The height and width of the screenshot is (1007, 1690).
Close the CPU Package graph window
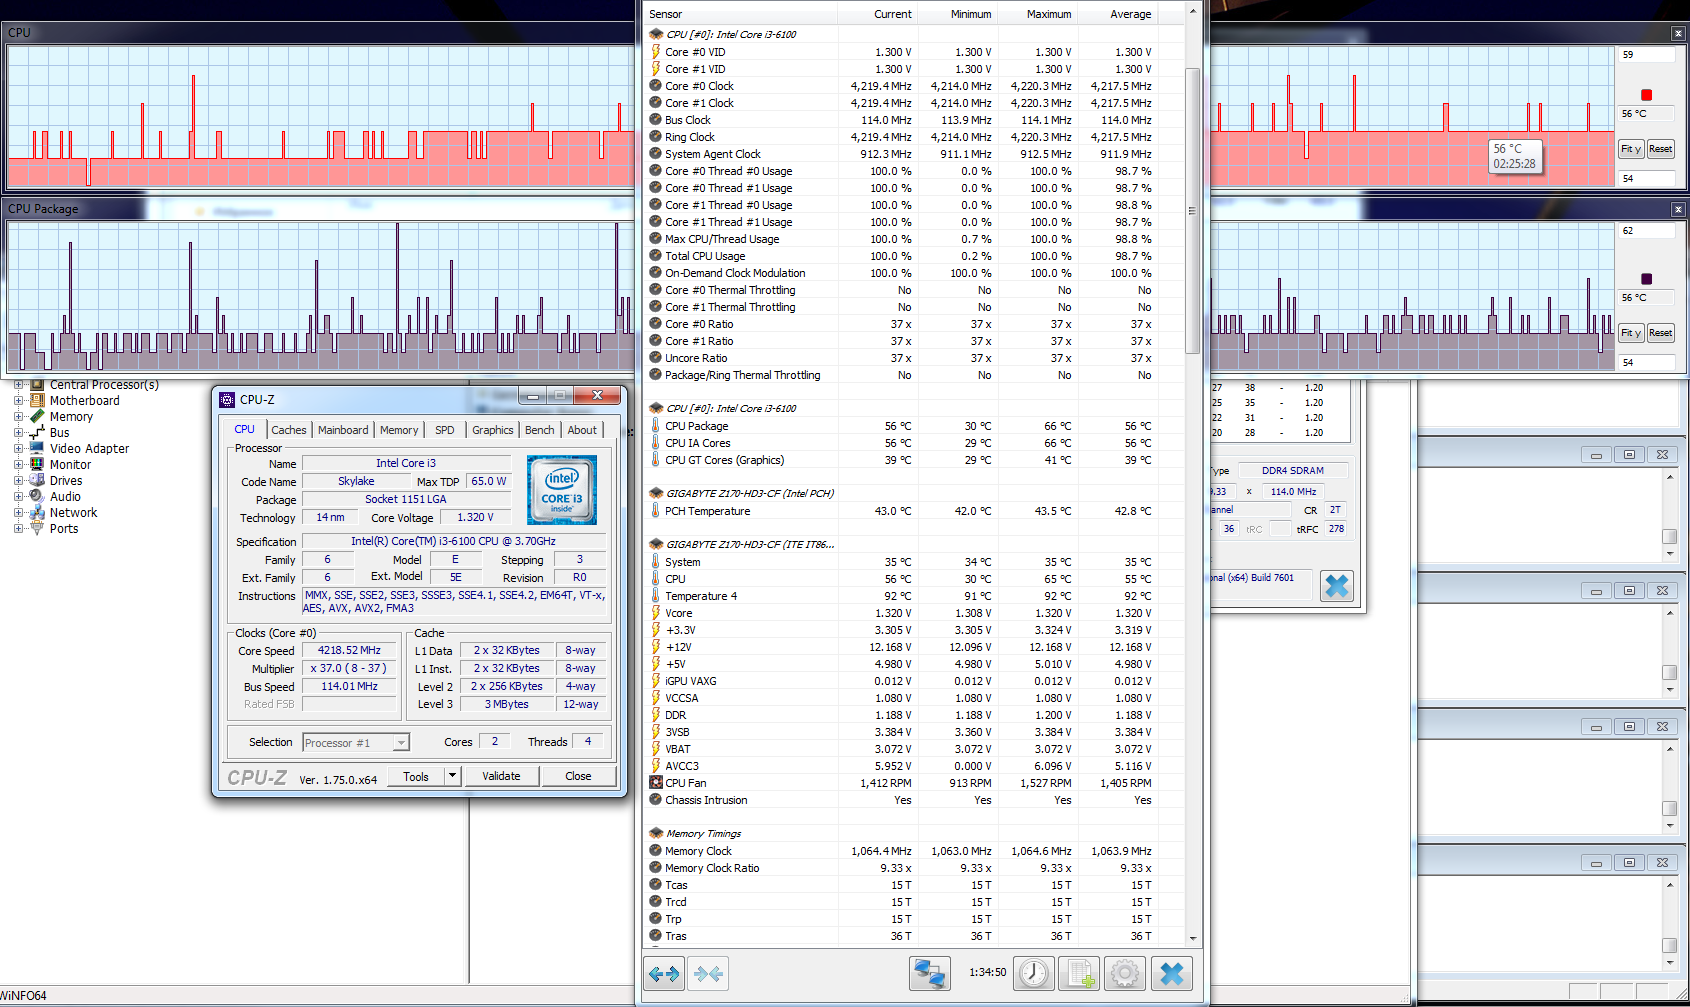point(1678,209)
